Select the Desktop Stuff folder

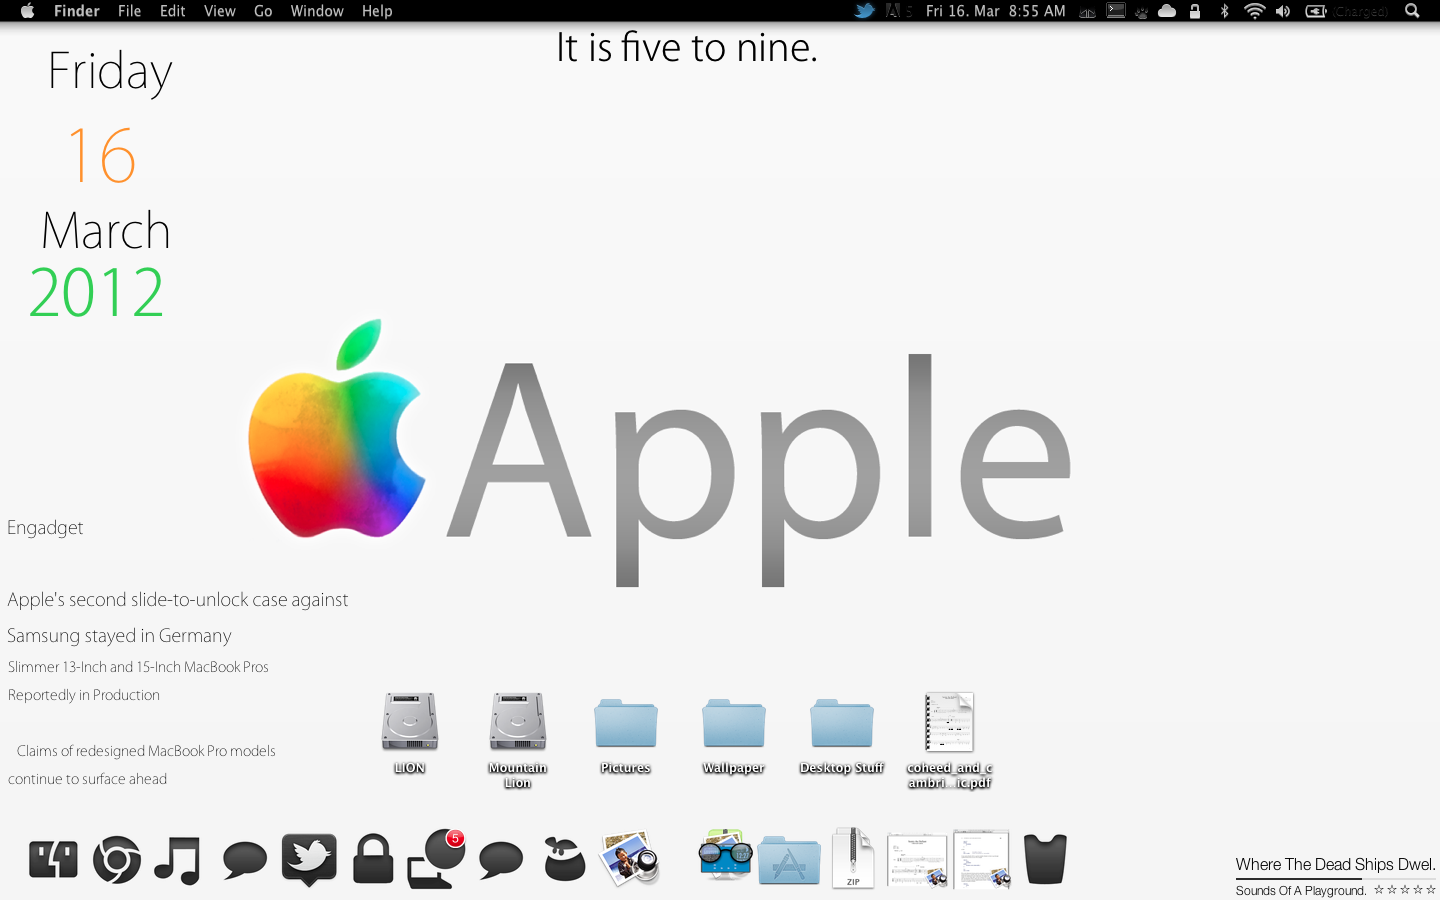pyautogui.click(x=842, y=735)
